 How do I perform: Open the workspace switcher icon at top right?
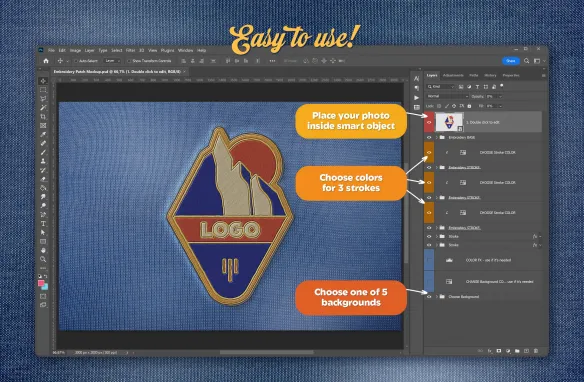pyautogui.click(x=537, y=61)
